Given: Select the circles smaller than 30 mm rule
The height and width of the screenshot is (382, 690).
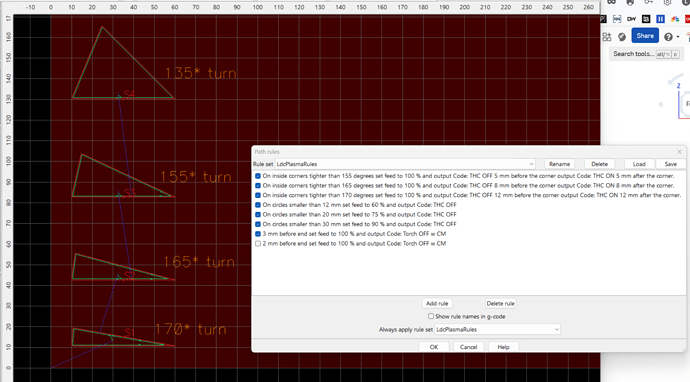Looking at the screenshot, I should point(360,224).
